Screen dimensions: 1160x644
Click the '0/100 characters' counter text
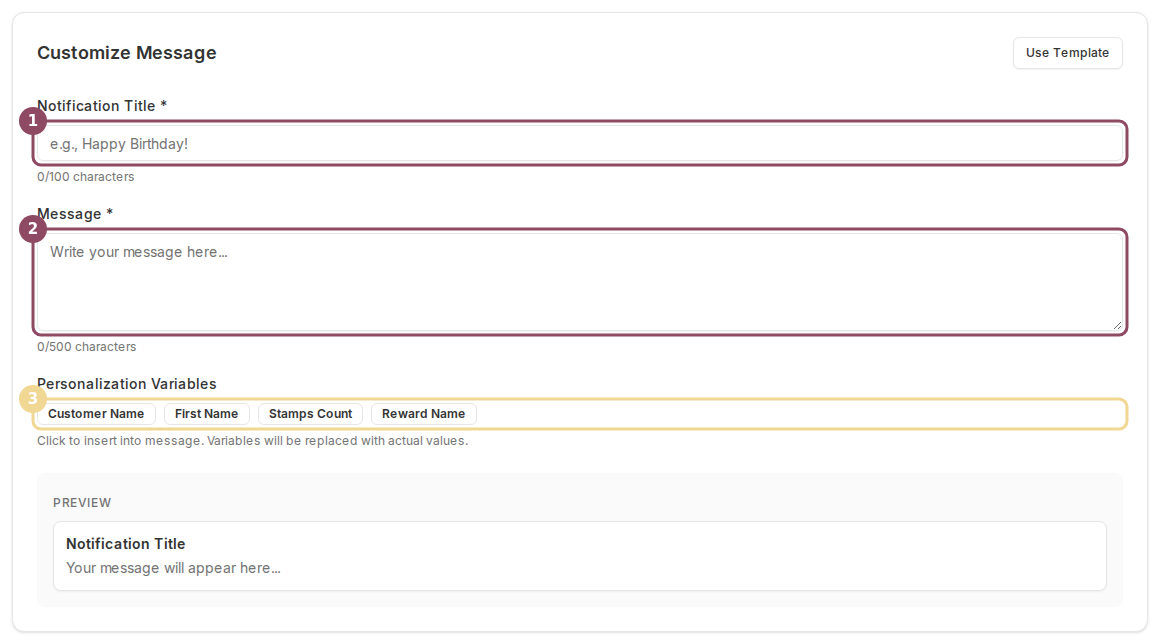click(x=86, y=177)
